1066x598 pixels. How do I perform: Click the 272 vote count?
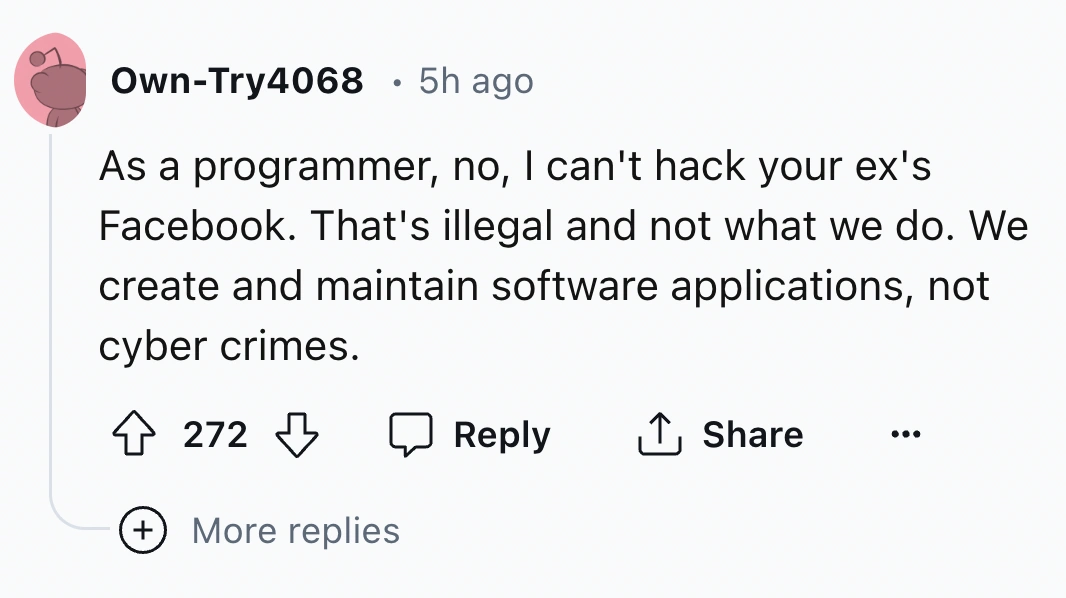point(215,434)
